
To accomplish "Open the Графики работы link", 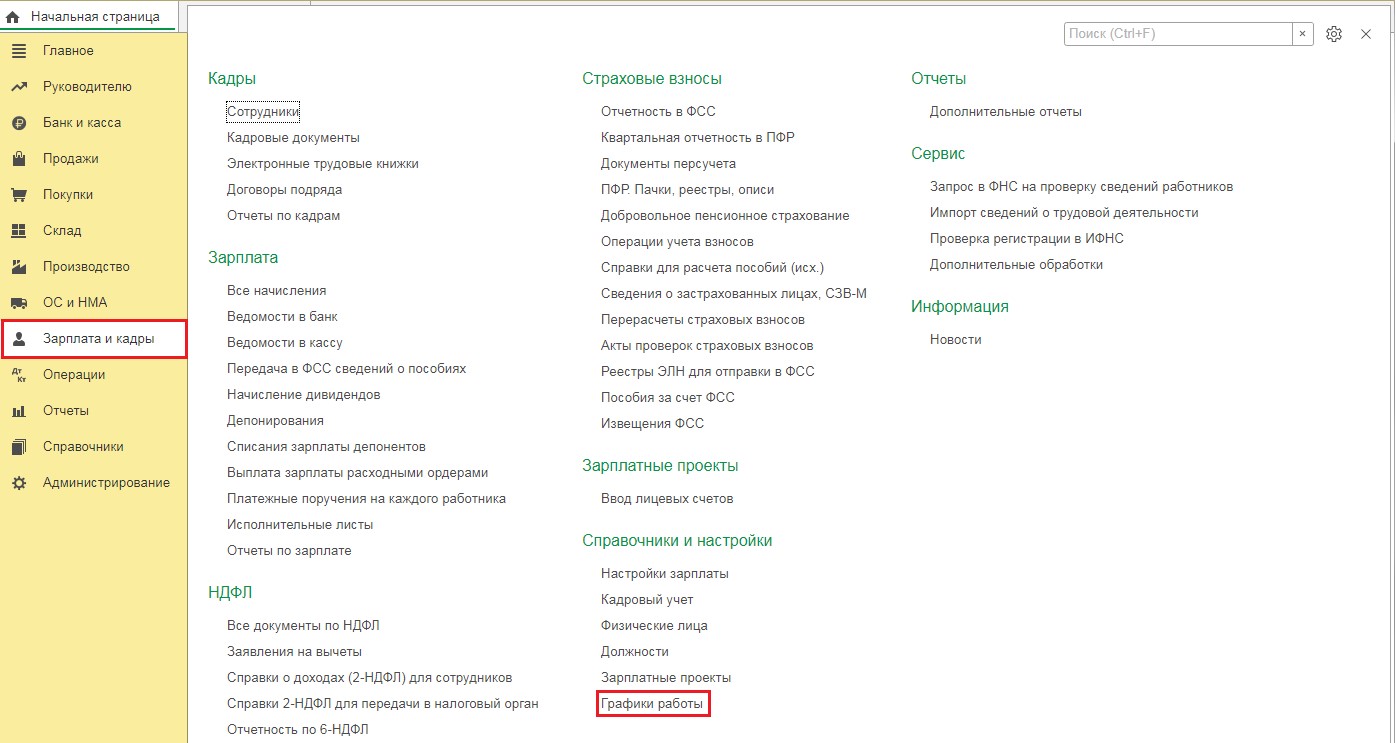I will coord(652,704).
